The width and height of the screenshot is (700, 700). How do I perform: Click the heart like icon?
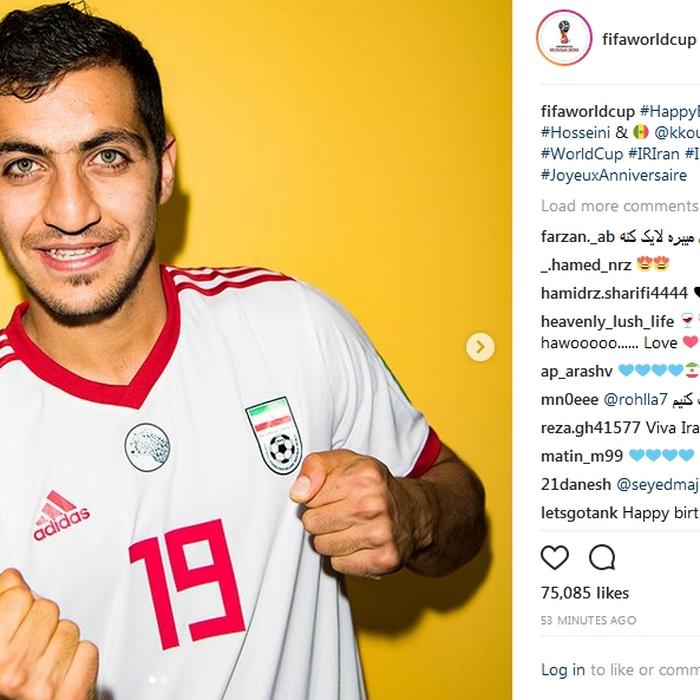554,557
